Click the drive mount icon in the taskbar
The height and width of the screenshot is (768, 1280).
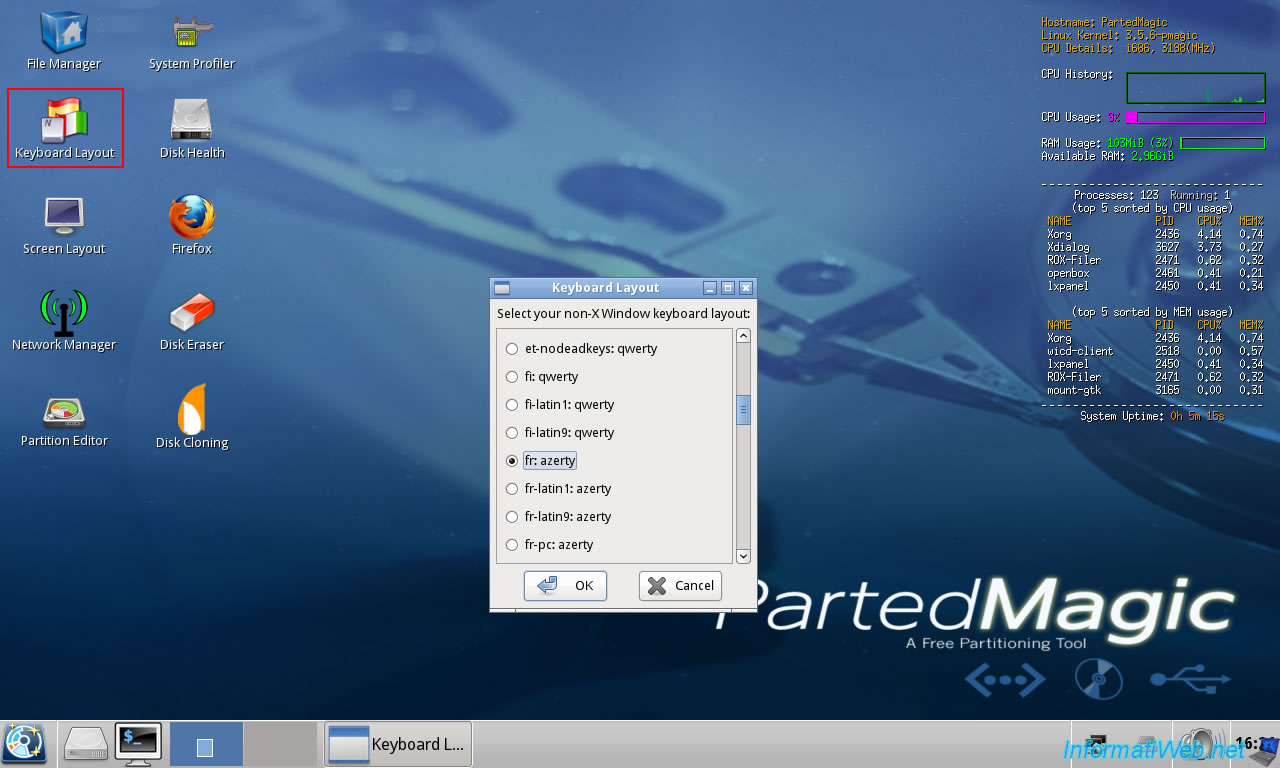[85, 744]
